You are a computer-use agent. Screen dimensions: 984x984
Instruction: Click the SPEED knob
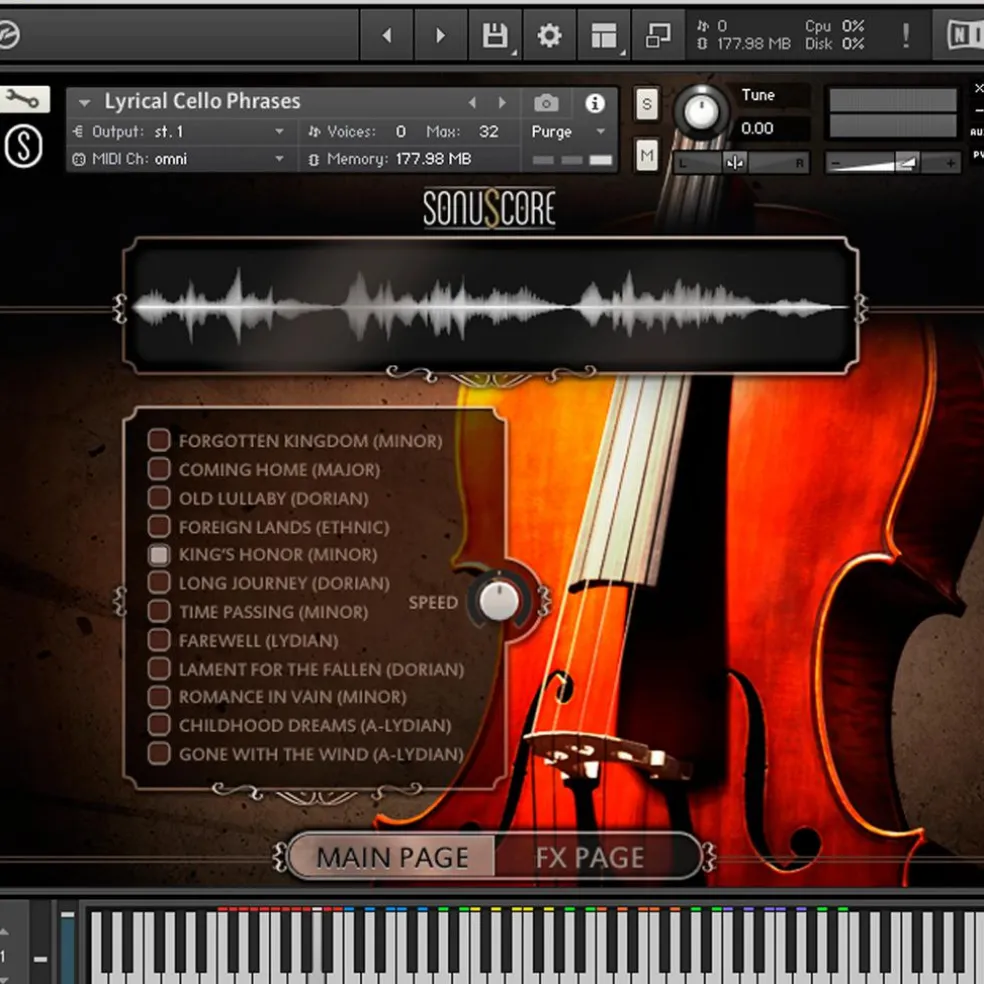499,600
